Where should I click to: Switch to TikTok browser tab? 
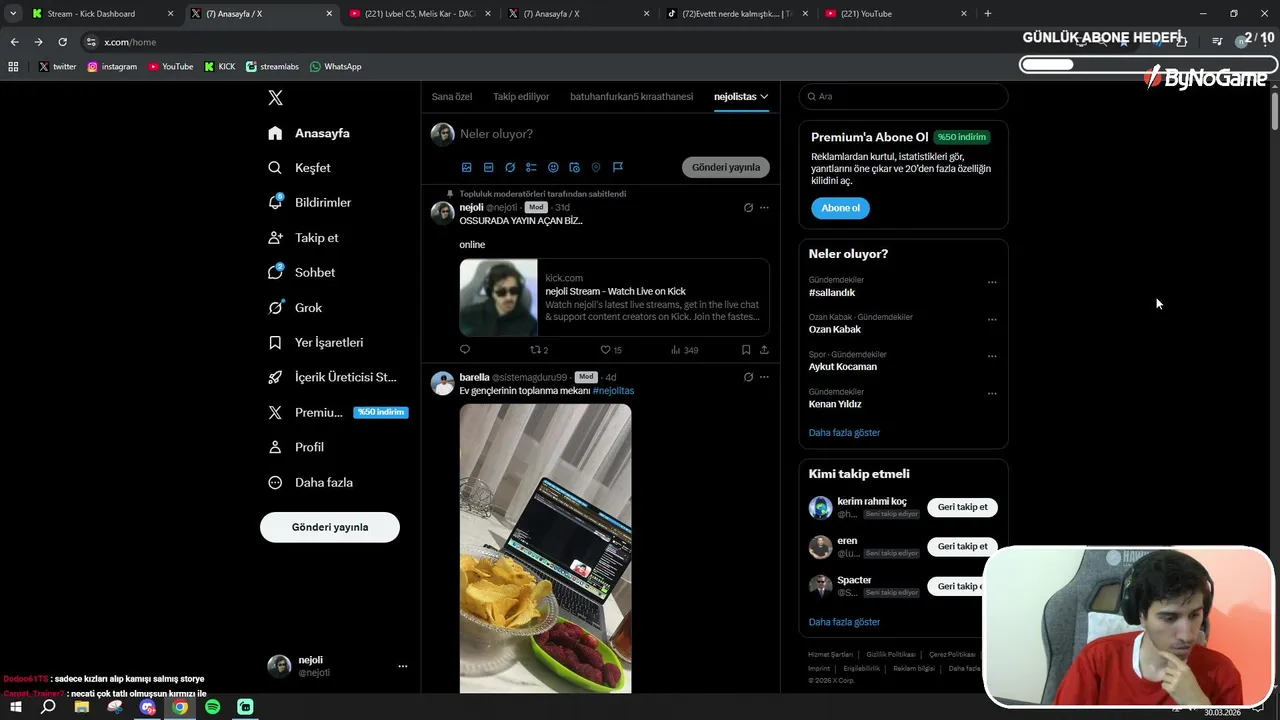point(736,14)
